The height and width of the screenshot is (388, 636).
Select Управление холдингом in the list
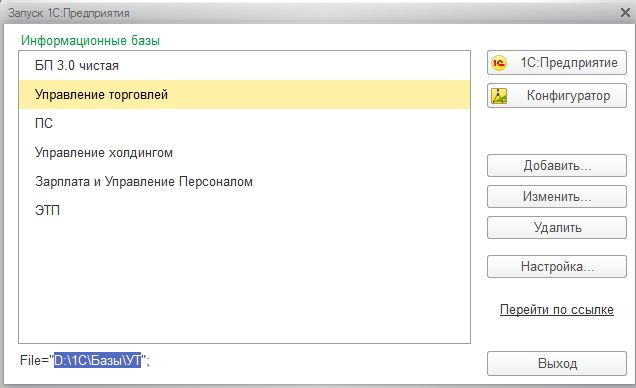tap(244, 152)
